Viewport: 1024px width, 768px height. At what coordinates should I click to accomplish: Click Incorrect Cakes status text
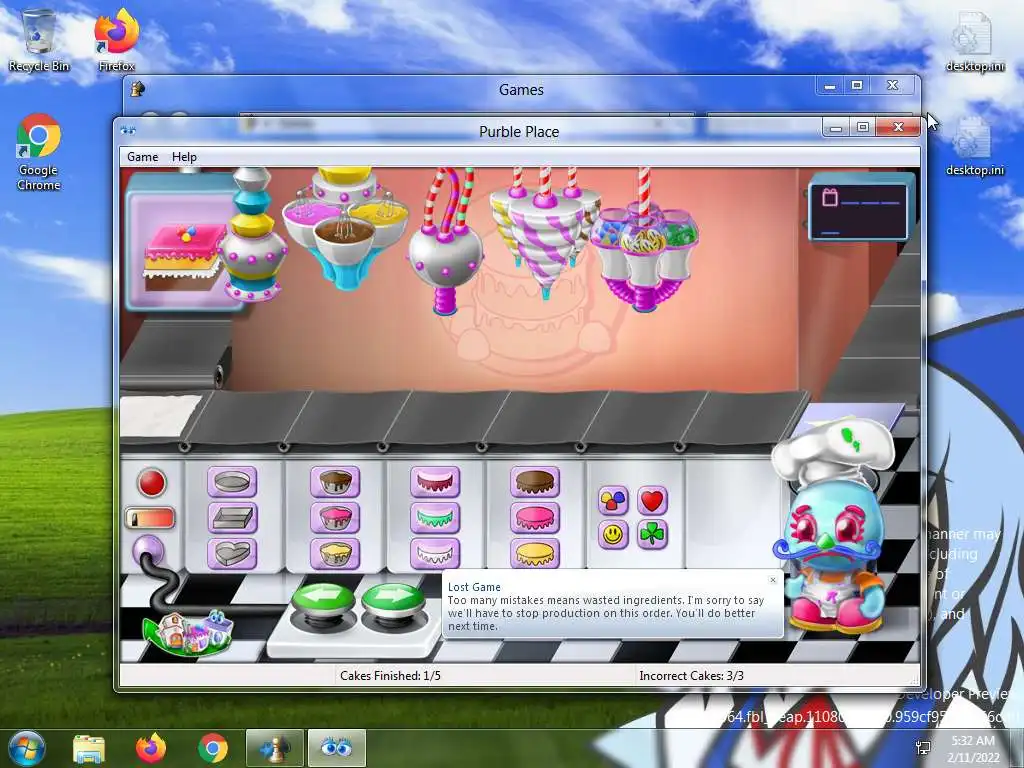[692, 676]
